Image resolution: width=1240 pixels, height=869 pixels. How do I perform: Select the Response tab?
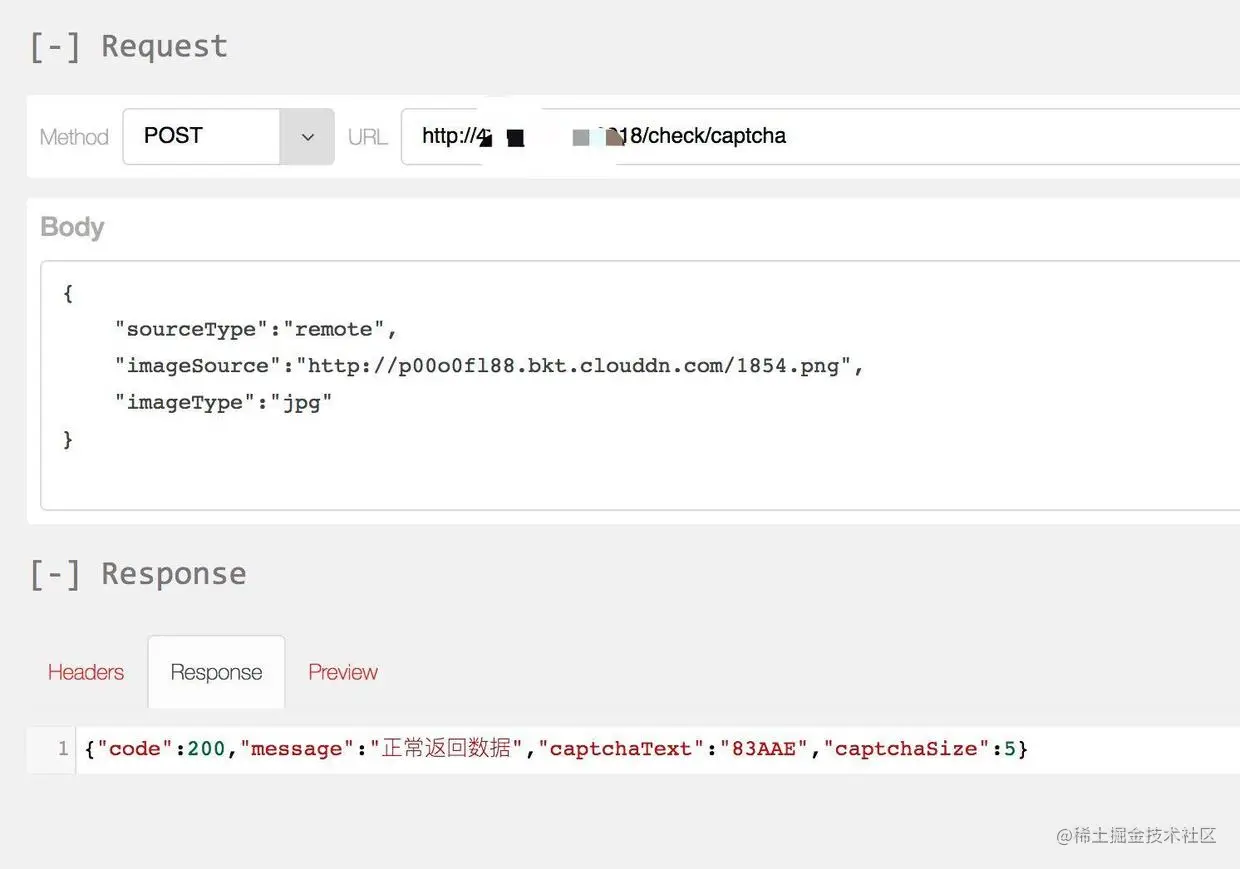216,672
